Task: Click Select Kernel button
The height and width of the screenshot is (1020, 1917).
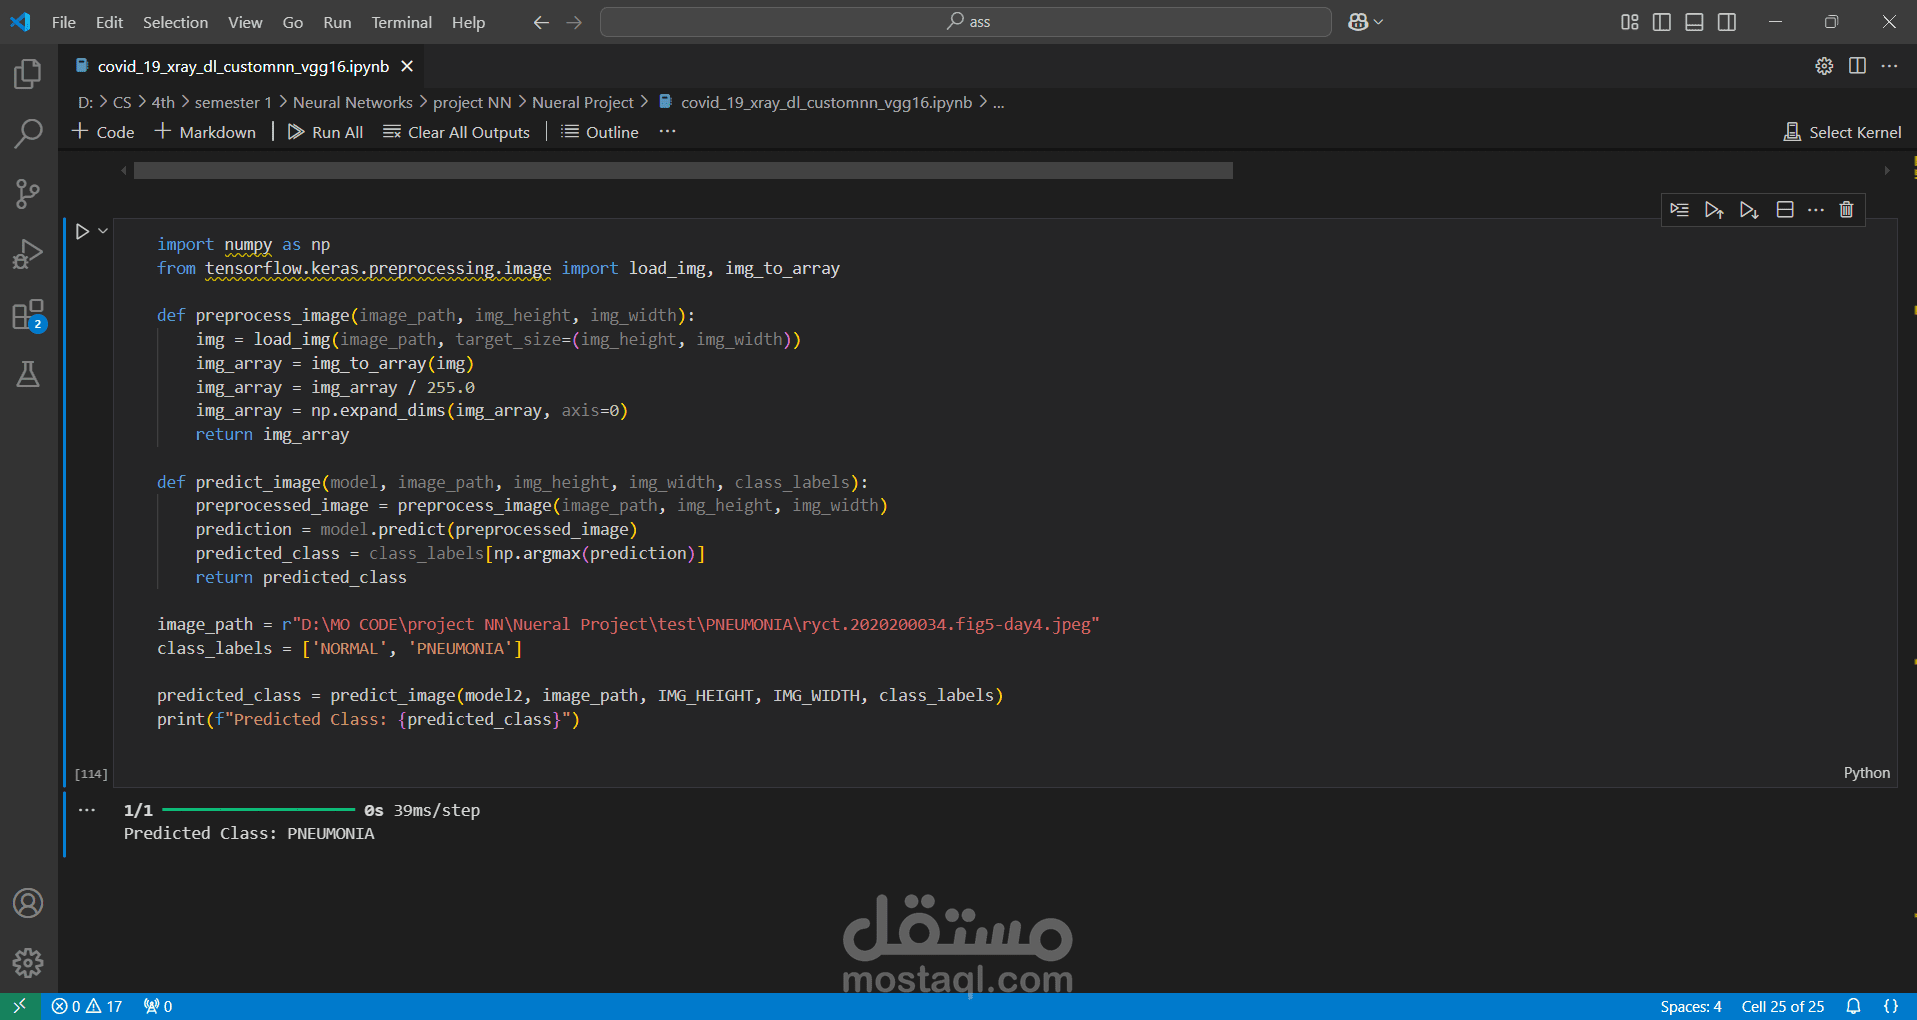Action: (x=1843, y=132)
